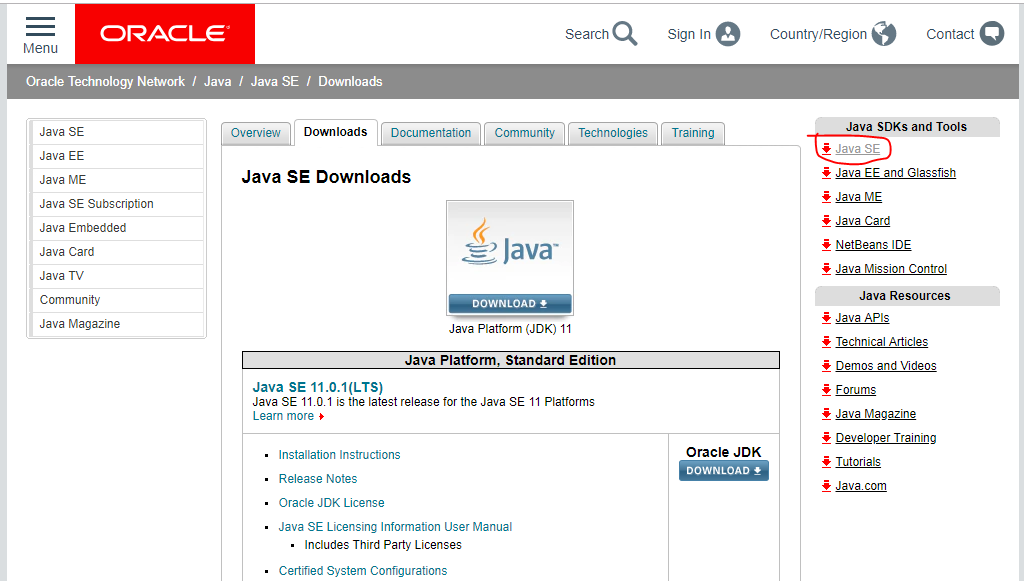1024x581 pixels.
Task: Click the Forums link
Action: click(x=856, y=390)
